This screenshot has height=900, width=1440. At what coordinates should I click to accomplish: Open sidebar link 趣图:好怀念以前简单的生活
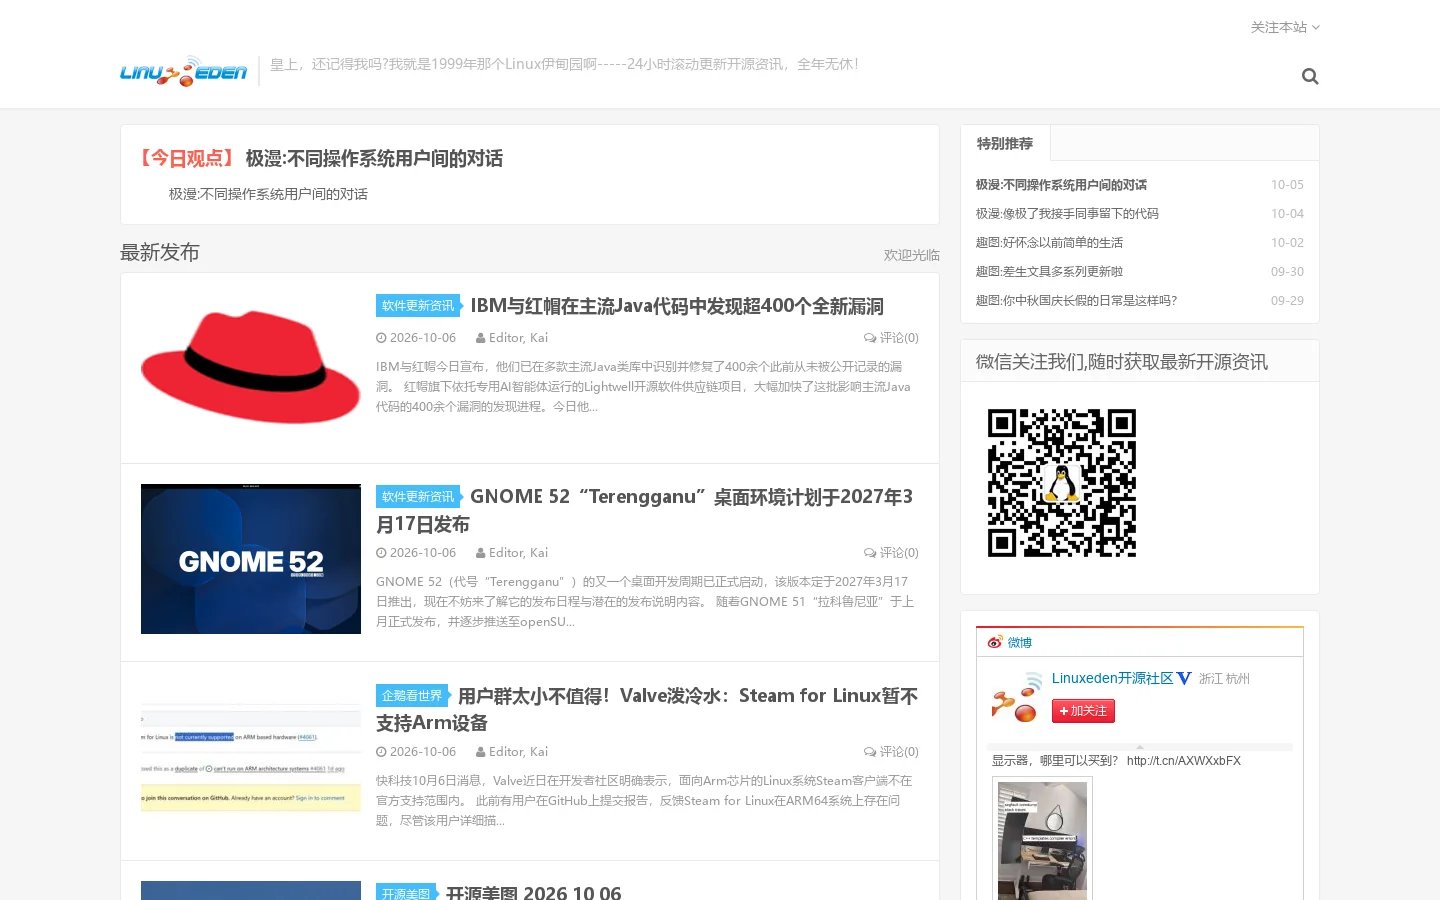[1049, 243]
